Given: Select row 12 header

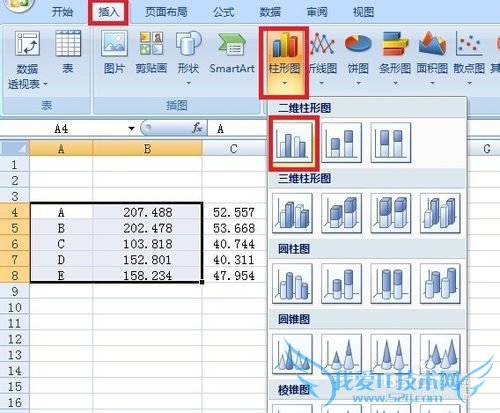Looking at the screenshot, I should (x=14, y=339).
